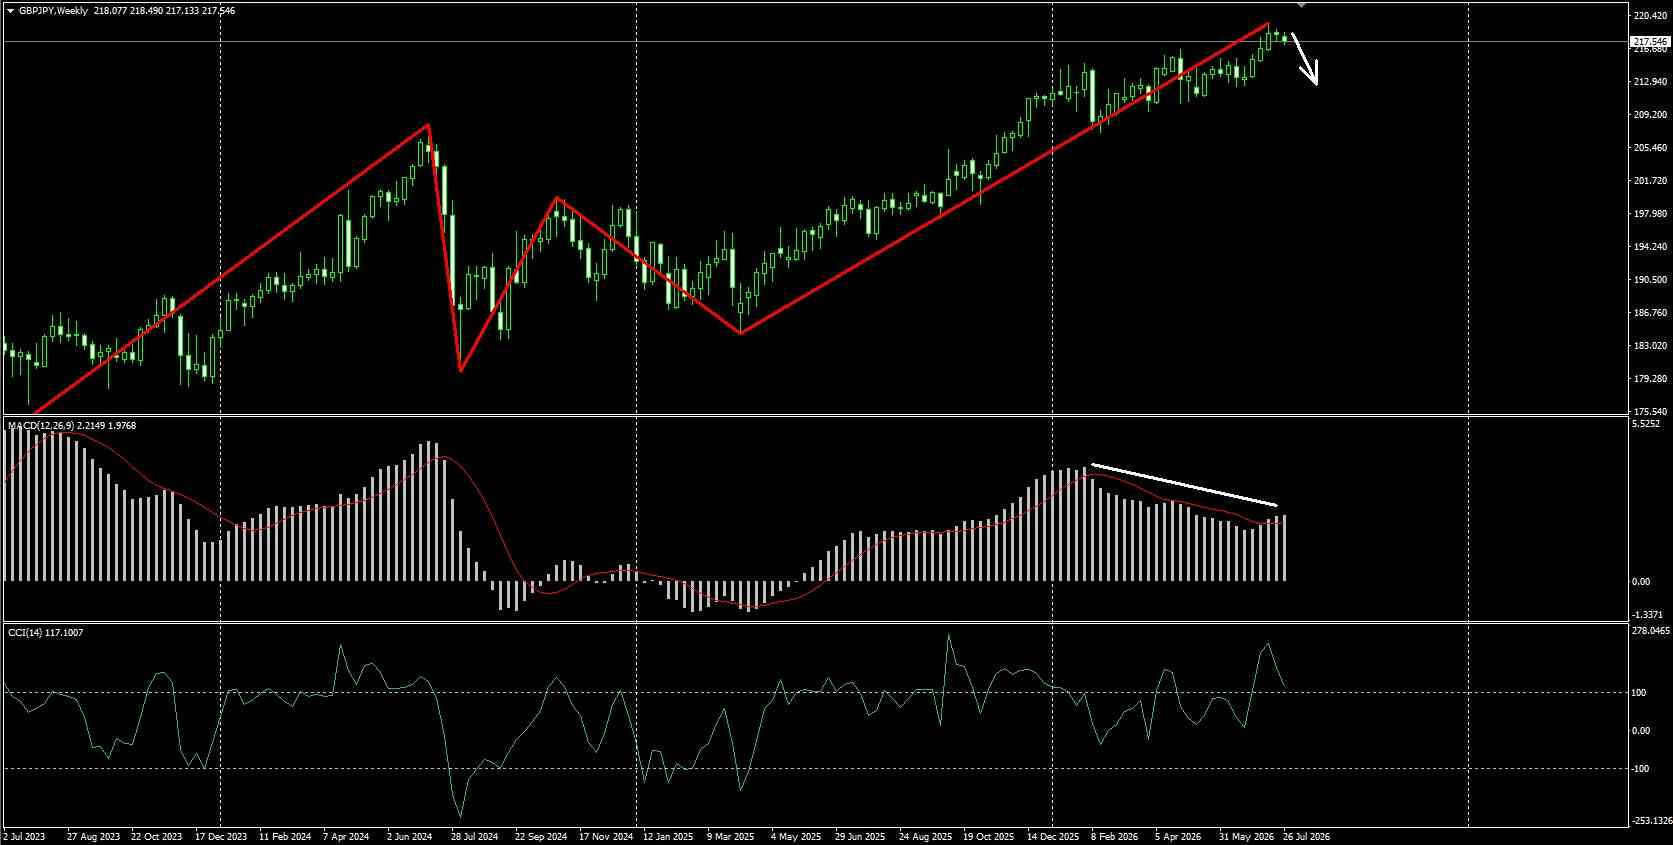The image size is (1673, 845).
Task: Click the 8 Feb 2026 date label
Action: 1115,836
